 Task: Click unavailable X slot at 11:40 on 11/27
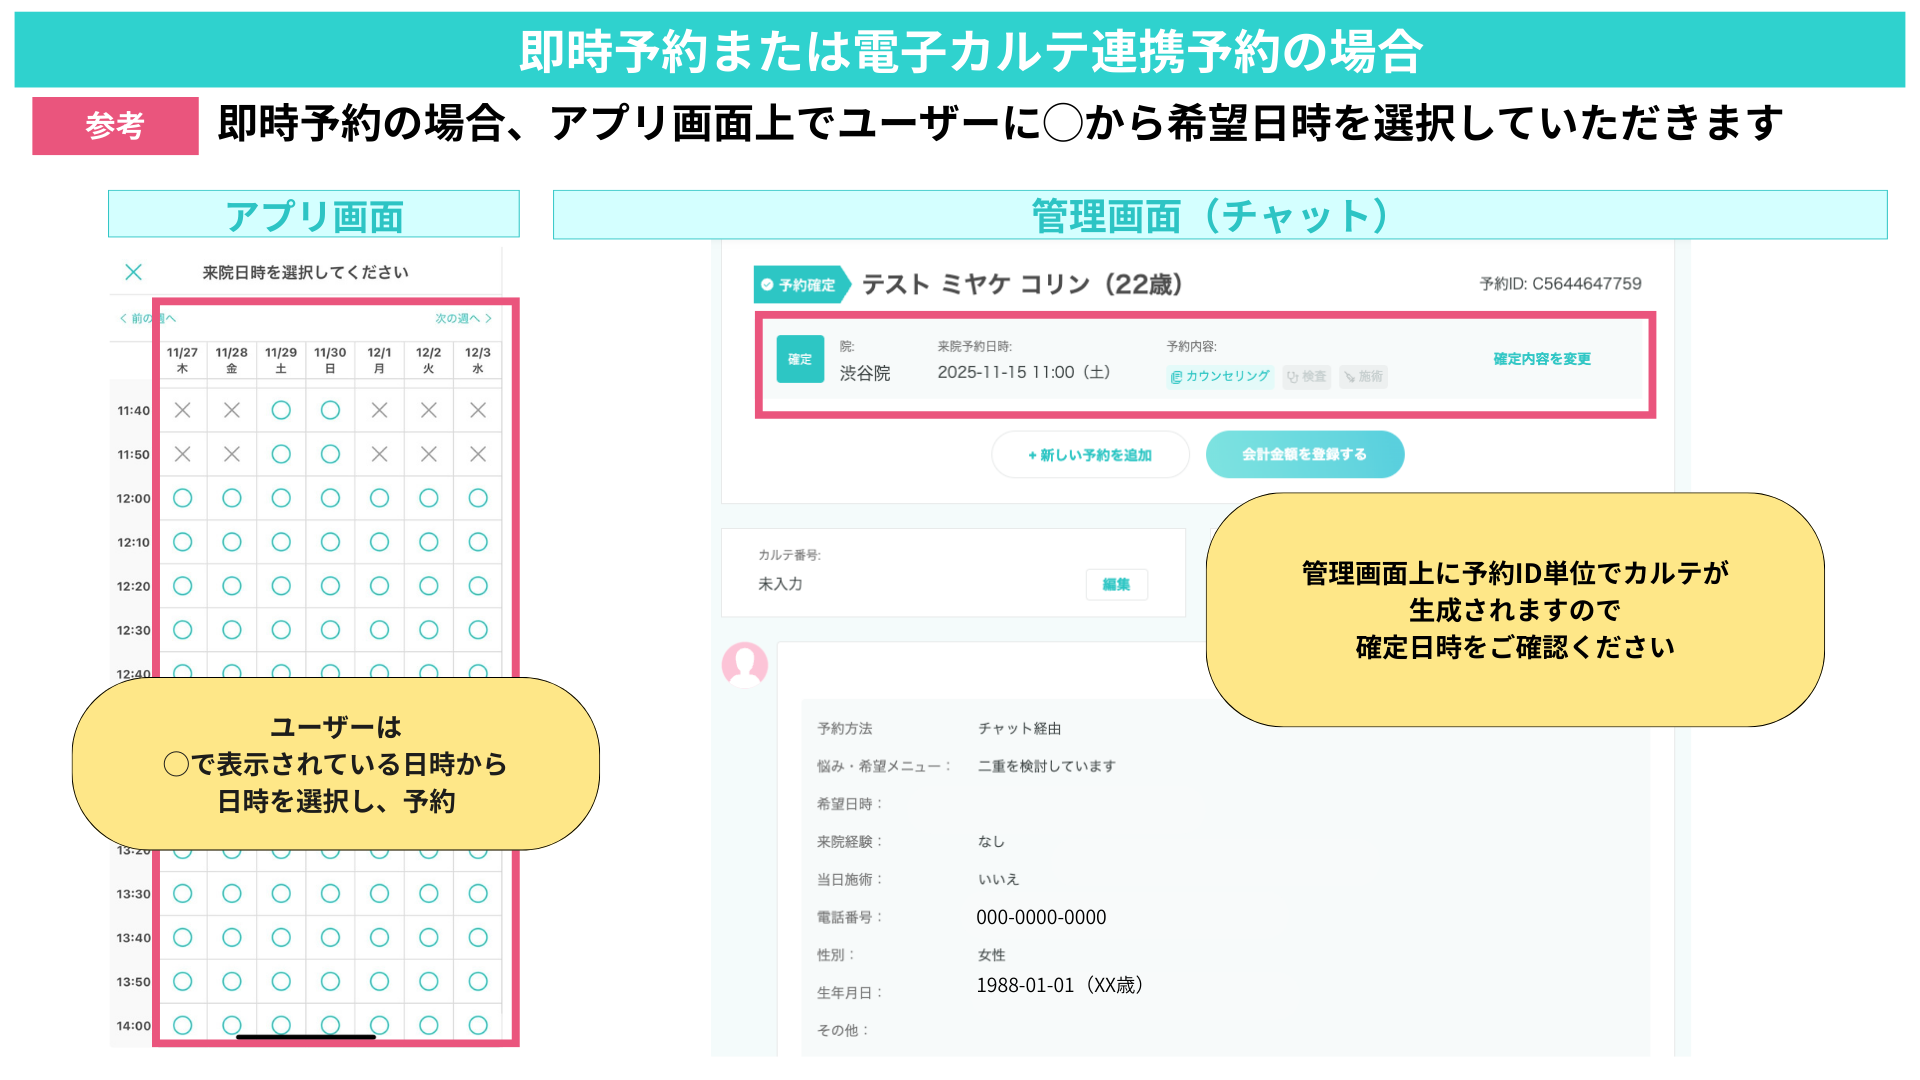(x=182, y=410)
